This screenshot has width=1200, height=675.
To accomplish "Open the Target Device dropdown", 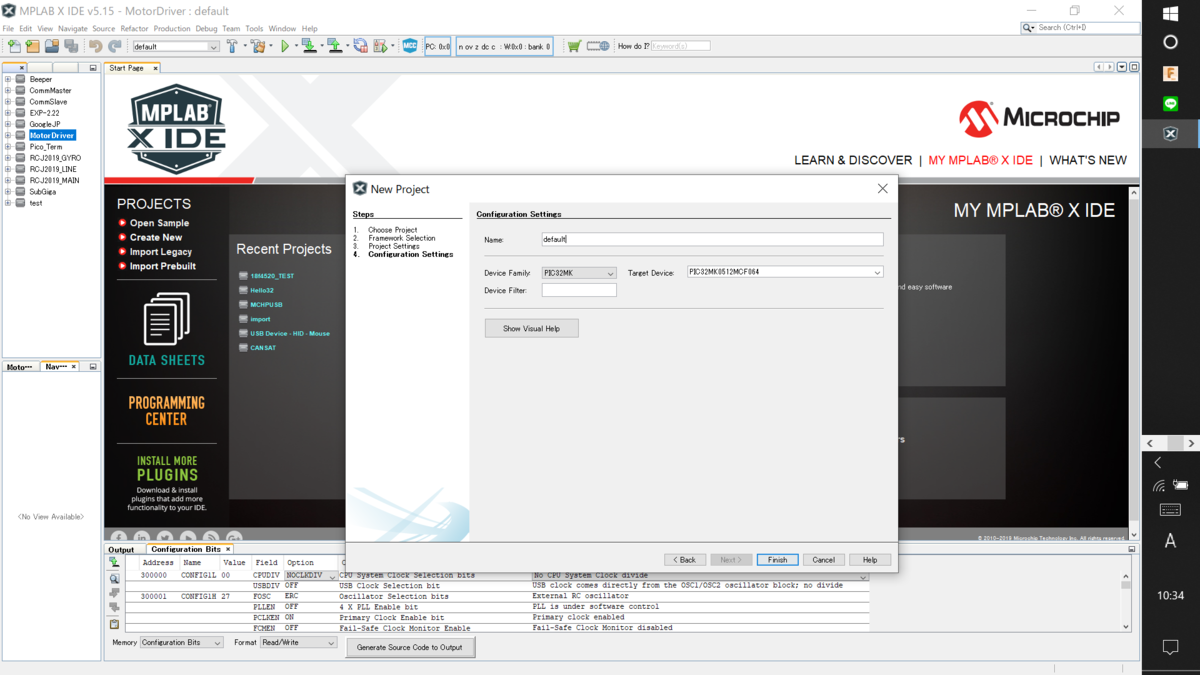I will 785,272.
